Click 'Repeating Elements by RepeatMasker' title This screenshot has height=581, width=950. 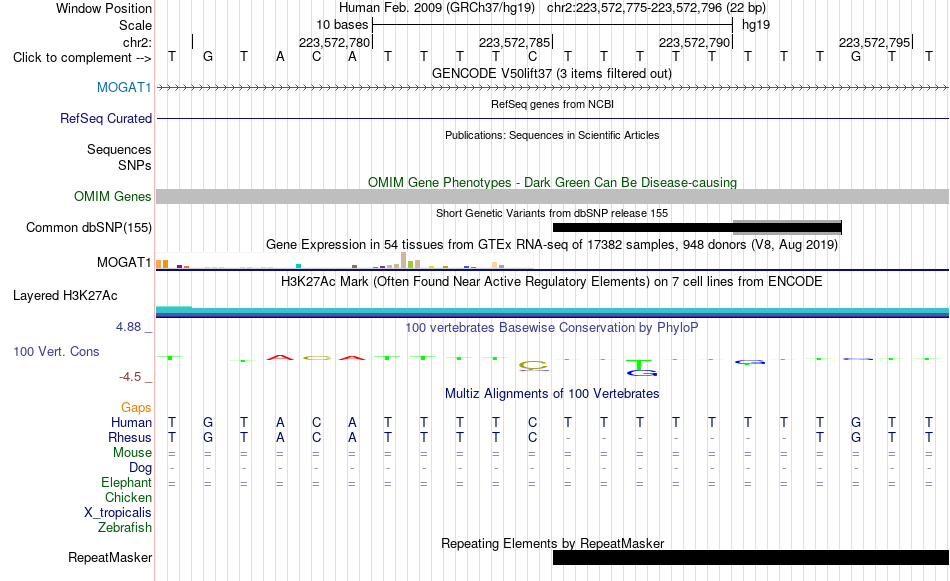coord(552,543)
